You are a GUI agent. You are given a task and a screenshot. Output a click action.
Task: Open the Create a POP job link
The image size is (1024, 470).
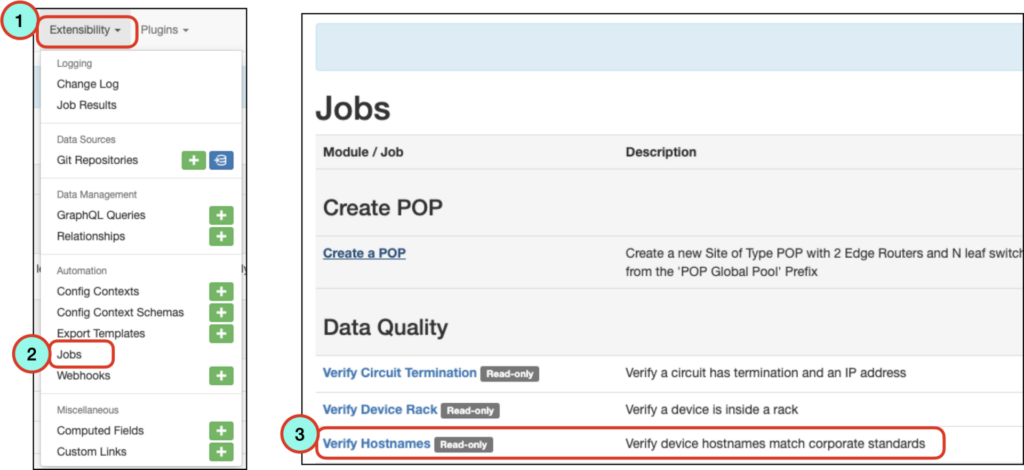364,253
